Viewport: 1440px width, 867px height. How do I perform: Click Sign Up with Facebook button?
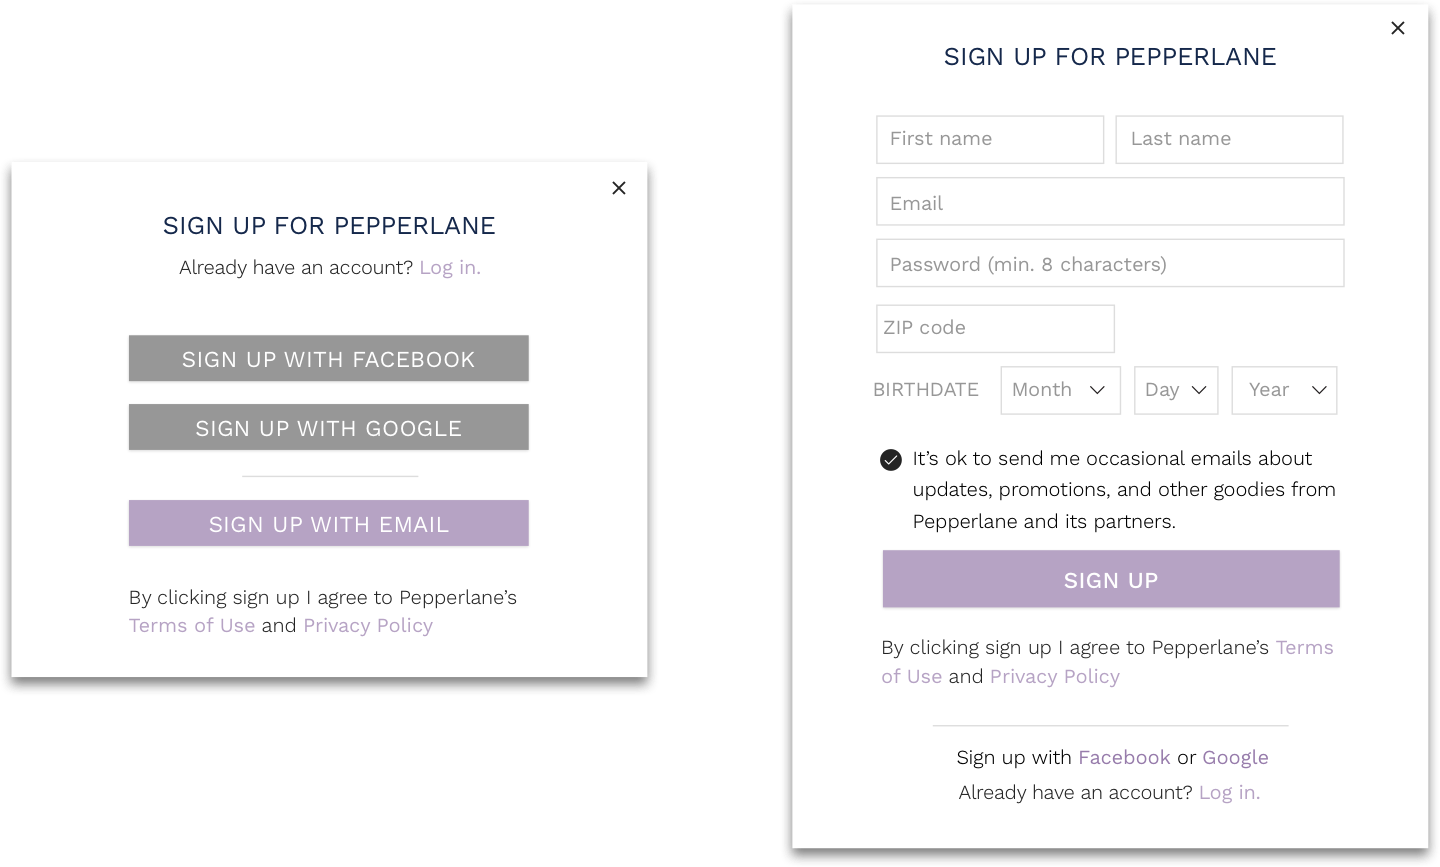[328, 359]
